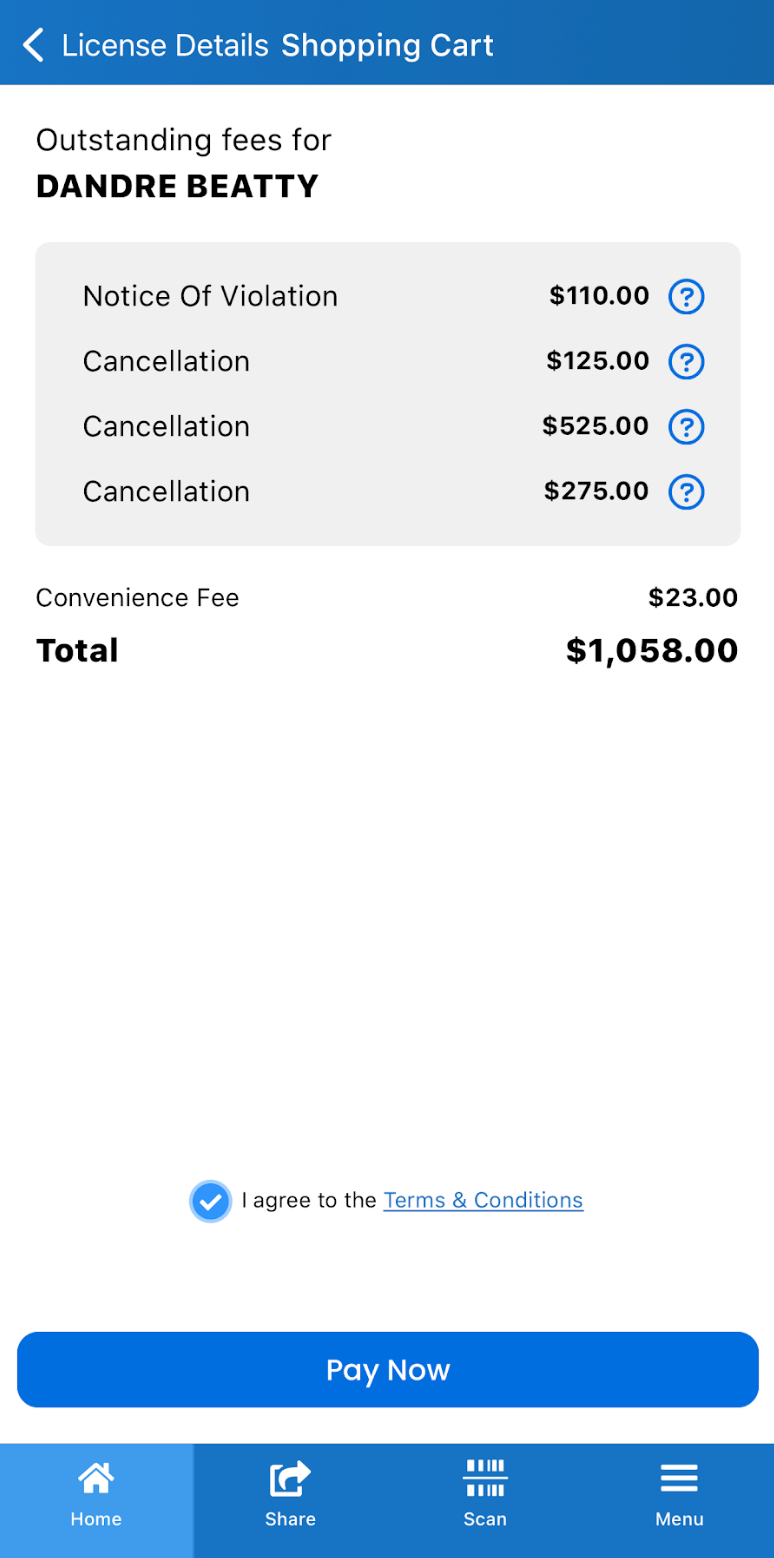Tap the Convenience Fee $23.00 amount
This screenshot has height=1558, width=774.
693,598
